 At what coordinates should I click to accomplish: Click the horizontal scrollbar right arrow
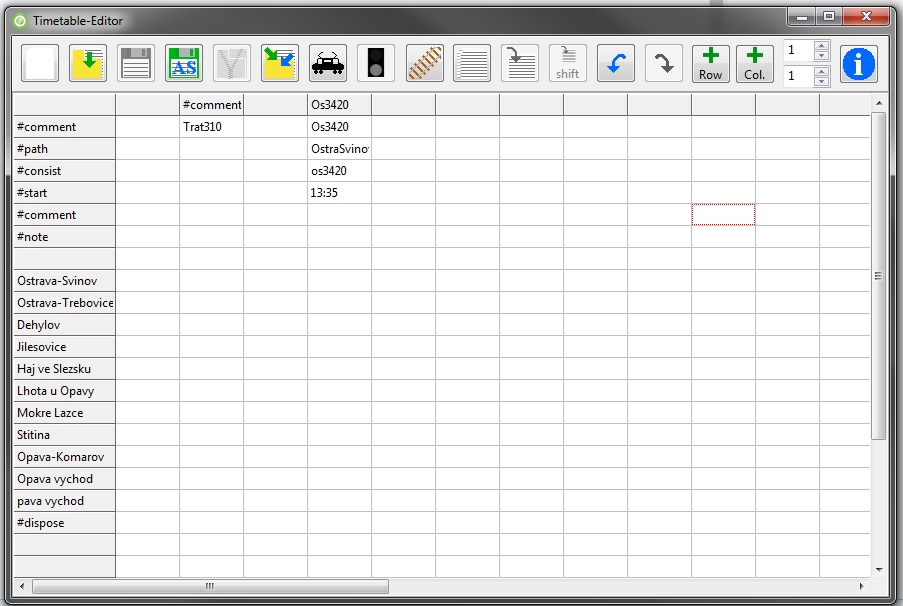(861, 586)
